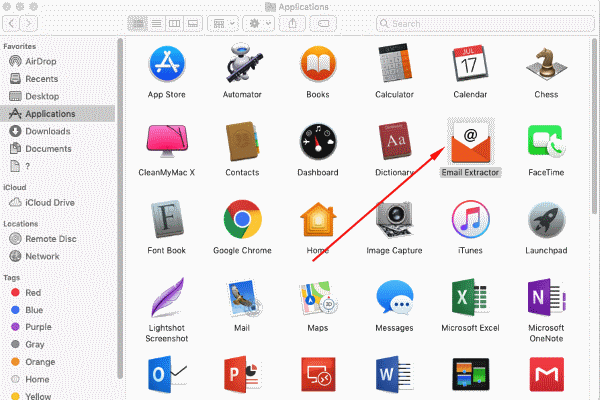Select the red M app icon
The image size is (600, 400).
546,374
